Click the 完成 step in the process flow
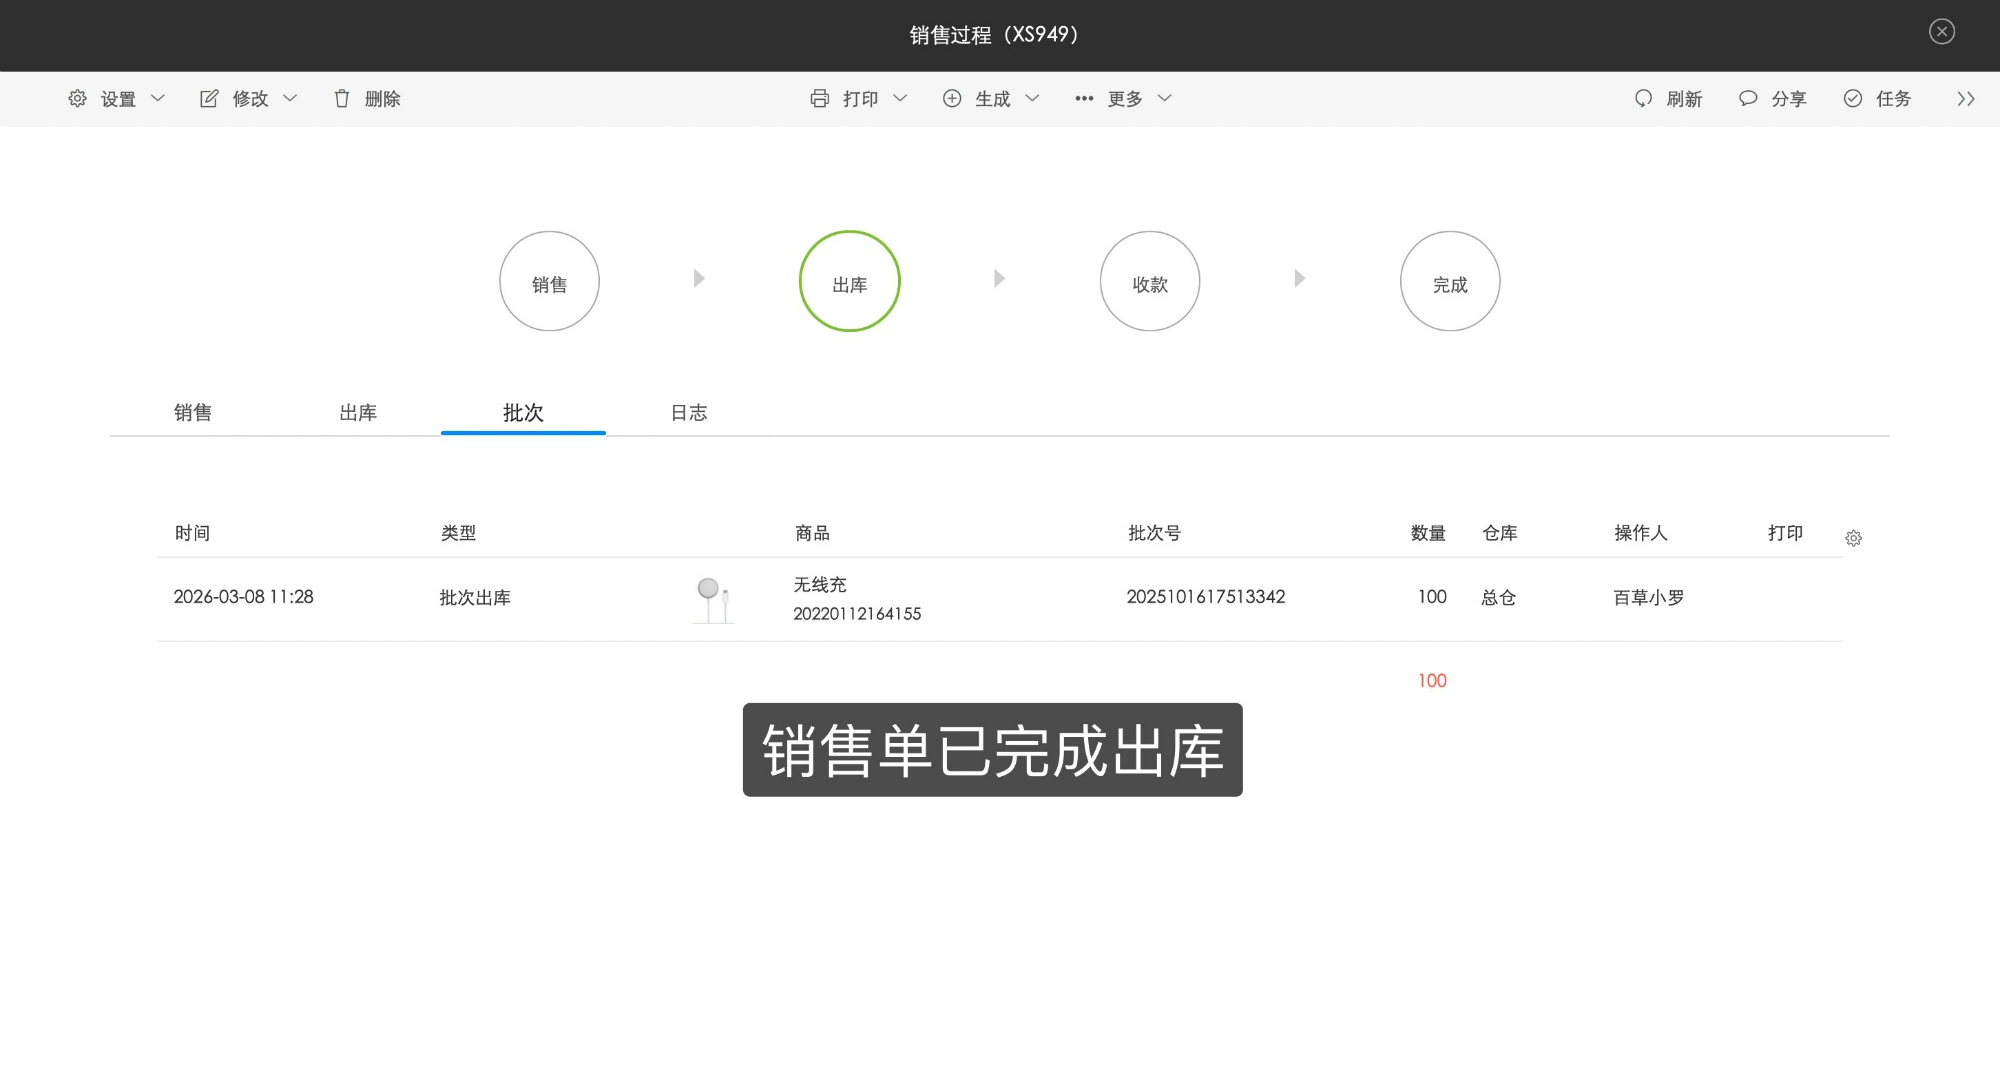 point(1449,281)
